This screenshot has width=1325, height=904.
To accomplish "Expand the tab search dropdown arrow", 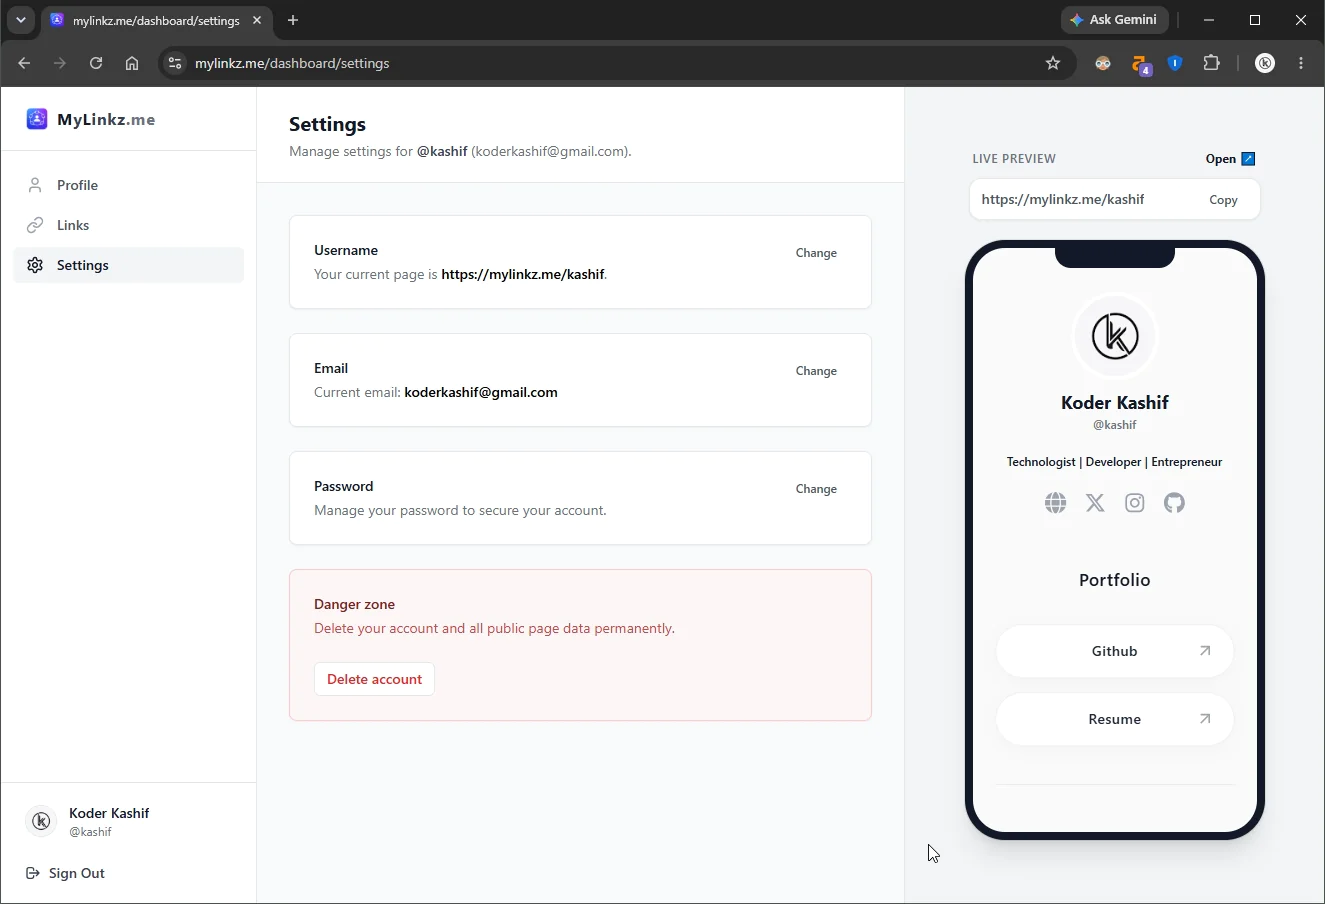I will (20, 20).
